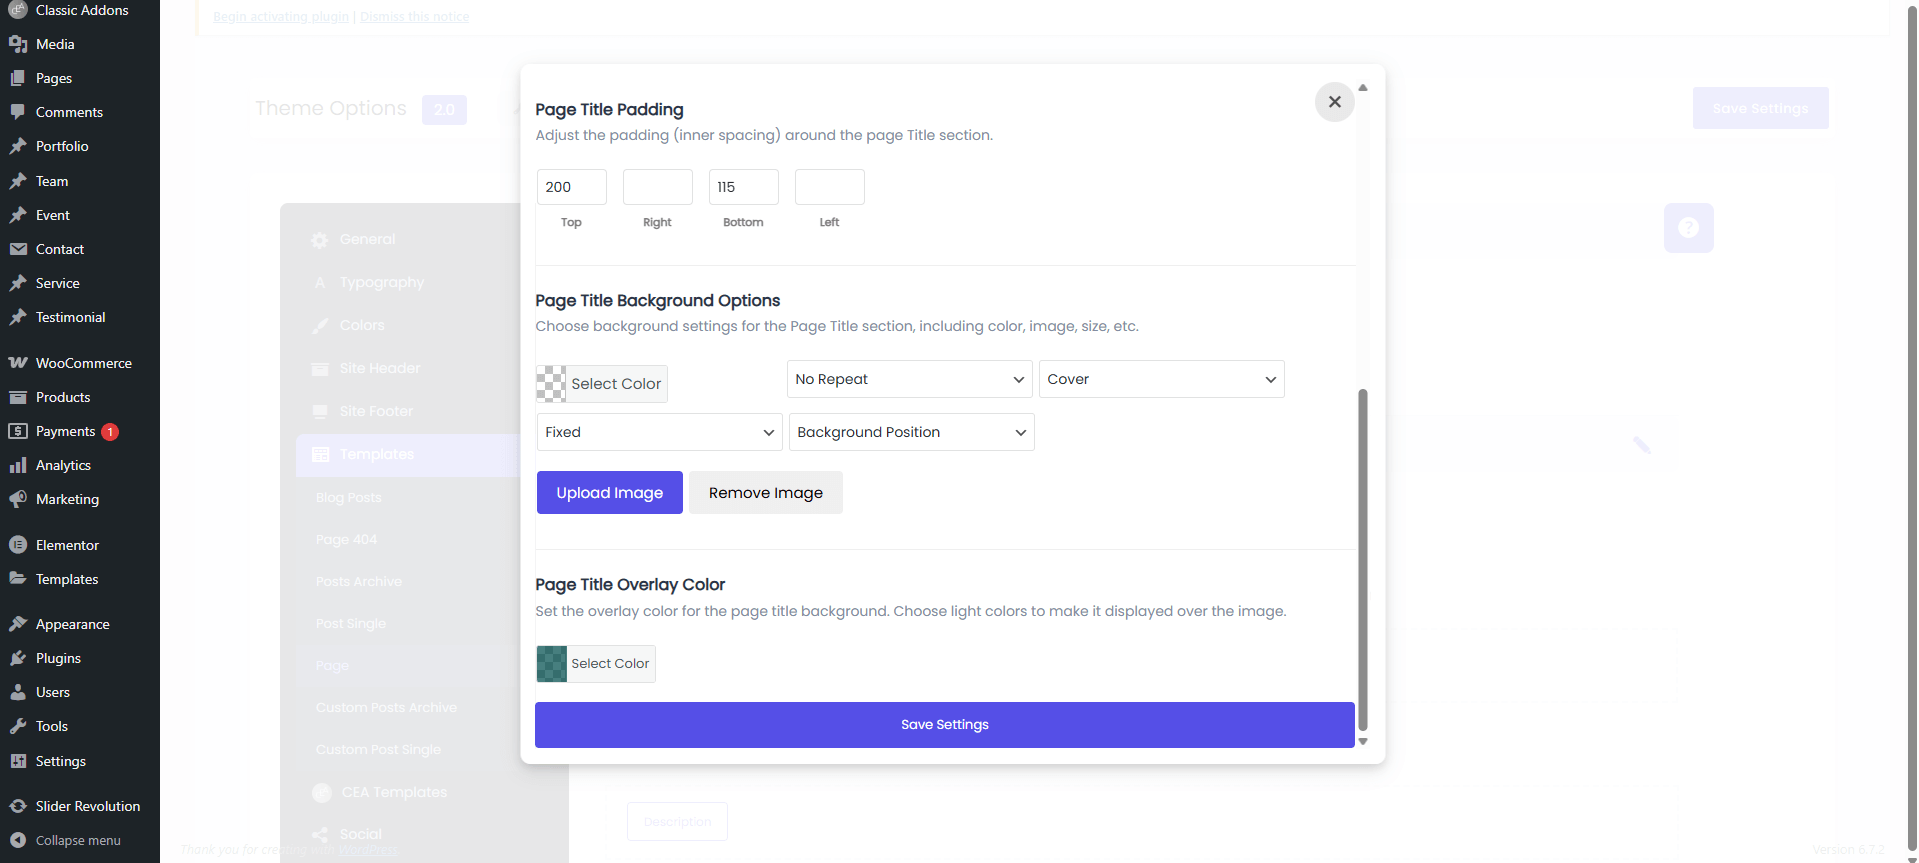Expand the Fixed attachment dropdown
This screenshot has width=1919, height=863.
click(659, 432)
